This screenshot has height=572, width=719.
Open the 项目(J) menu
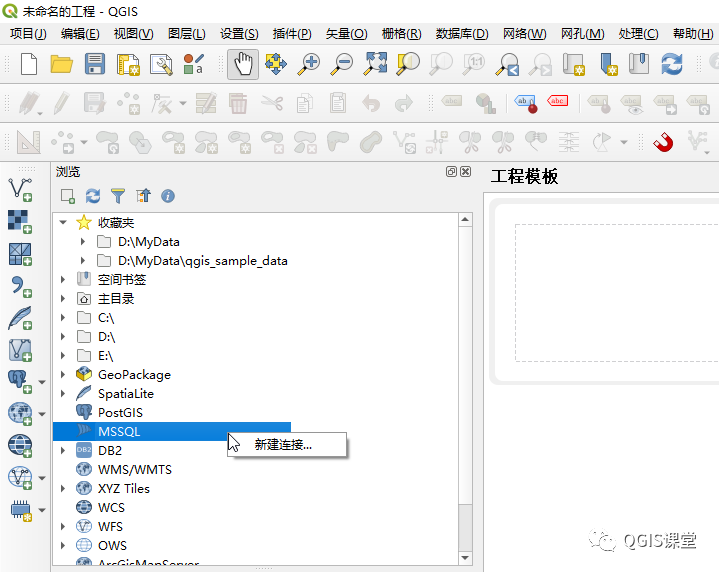coord(28,33)
